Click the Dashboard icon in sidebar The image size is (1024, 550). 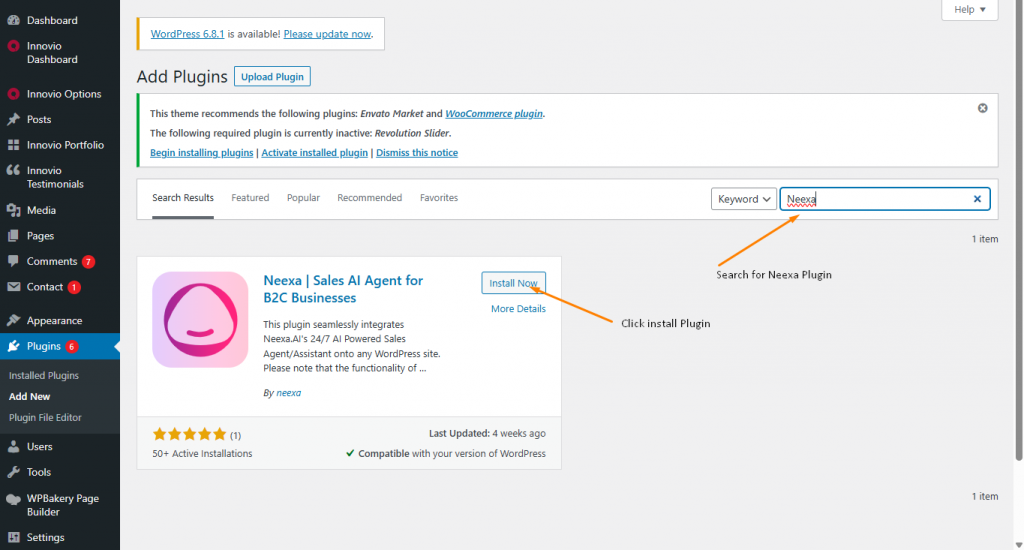(14, 20)
